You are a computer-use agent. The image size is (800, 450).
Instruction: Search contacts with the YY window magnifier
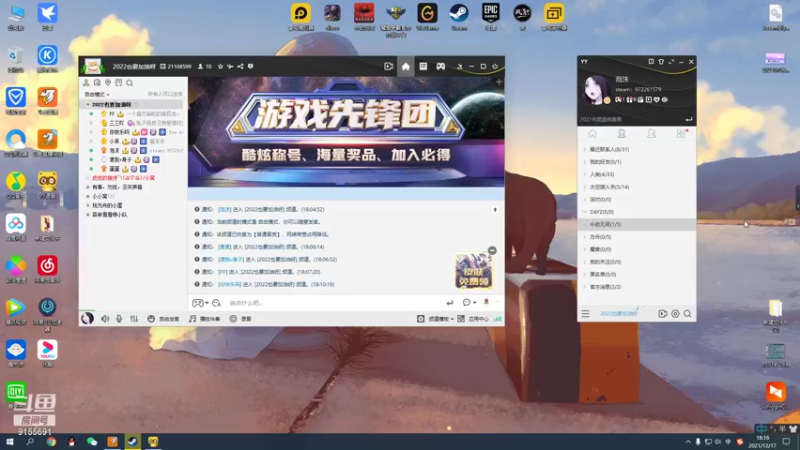pos(687,314)
